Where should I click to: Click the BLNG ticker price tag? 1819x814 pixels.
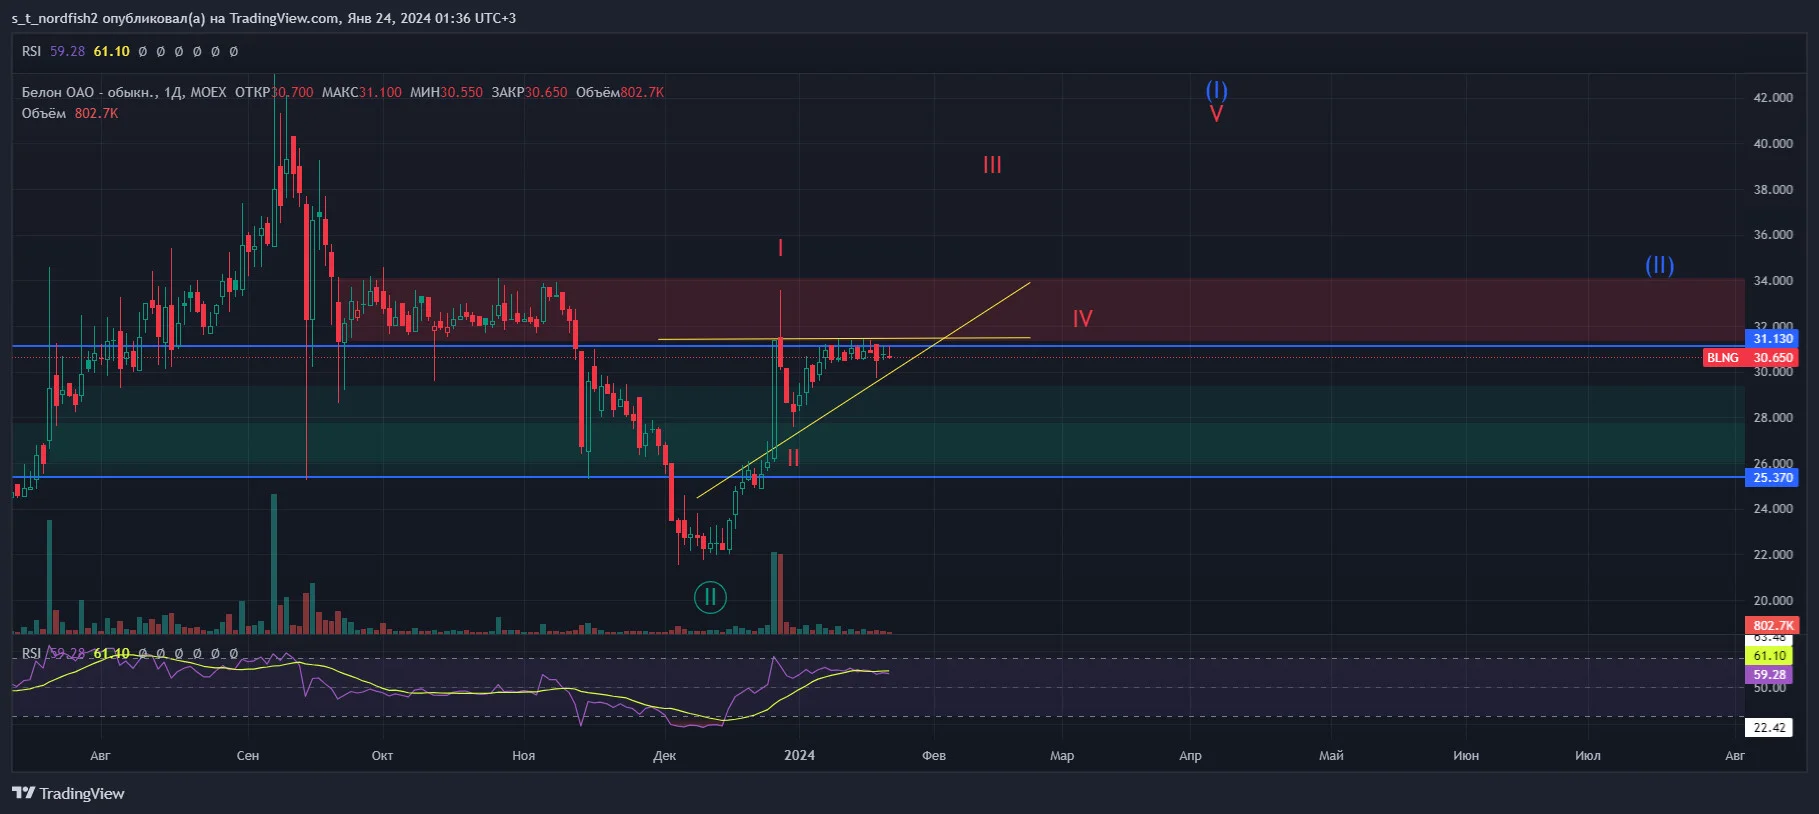(x=1723, y=357)
